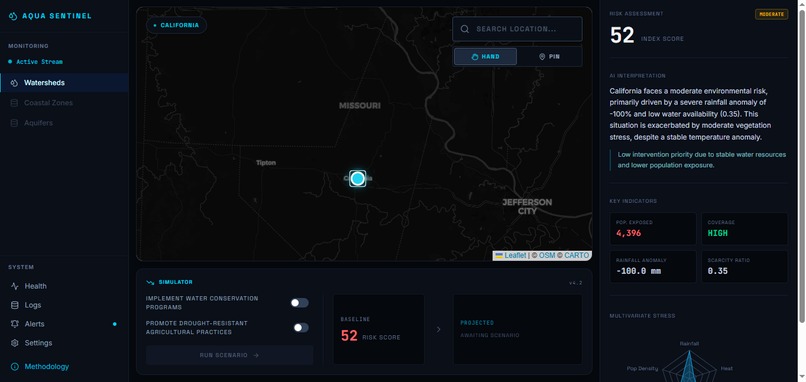The height and width of the screenshot is (382, 806).
Task: Click the v4.2 simulator version text
Action: [575, 283]
